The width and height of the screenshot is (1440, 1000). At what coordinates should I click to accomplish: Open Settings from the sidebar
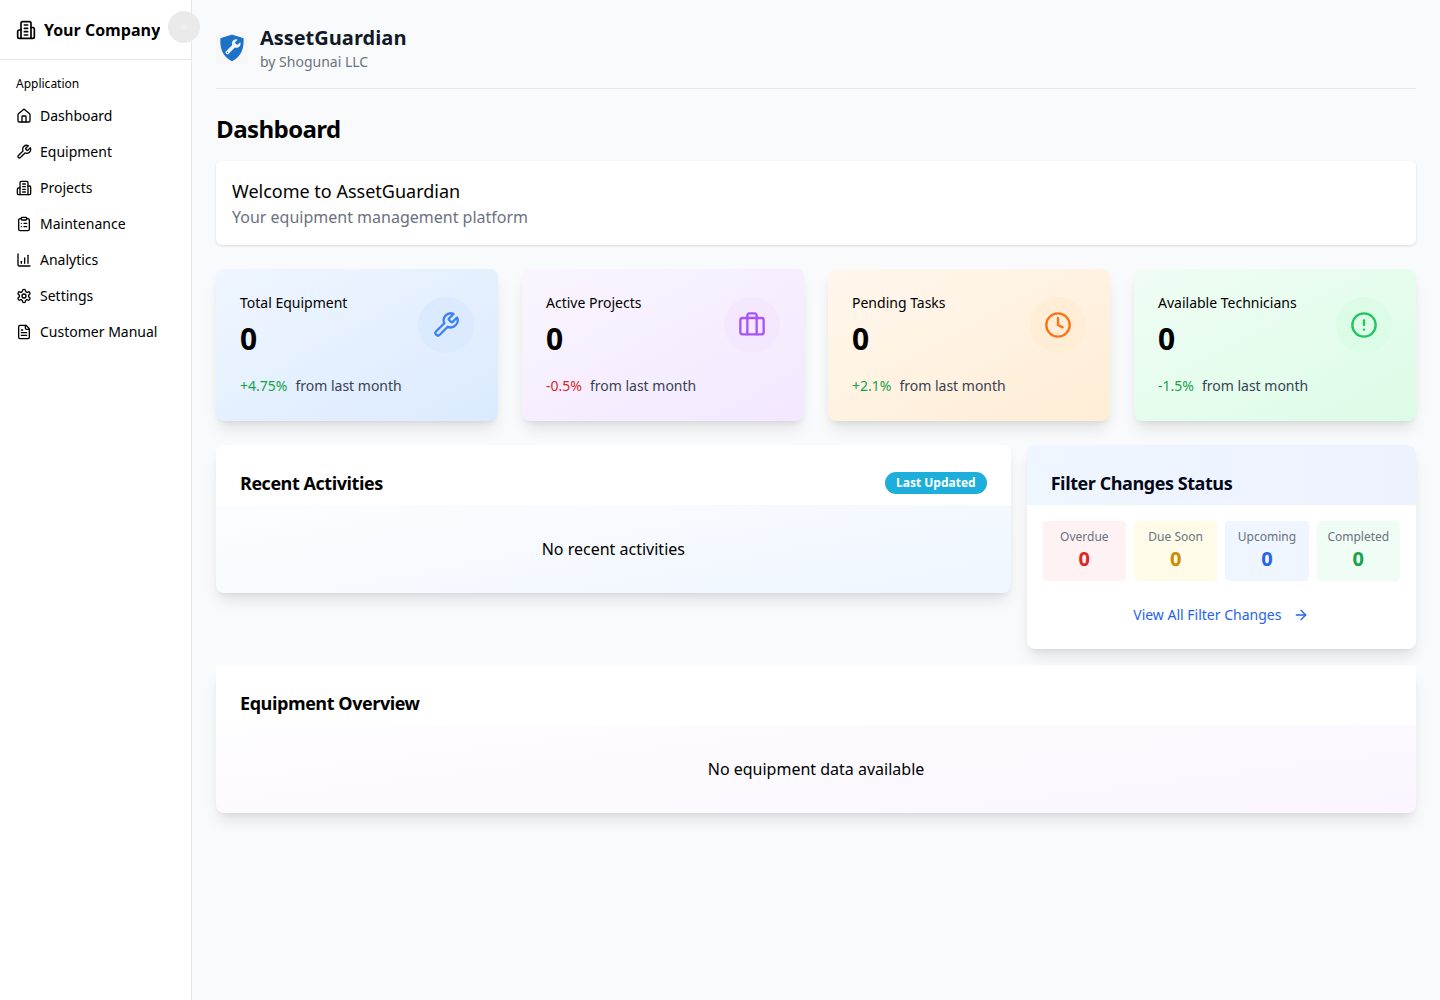[x=95, y=296]
